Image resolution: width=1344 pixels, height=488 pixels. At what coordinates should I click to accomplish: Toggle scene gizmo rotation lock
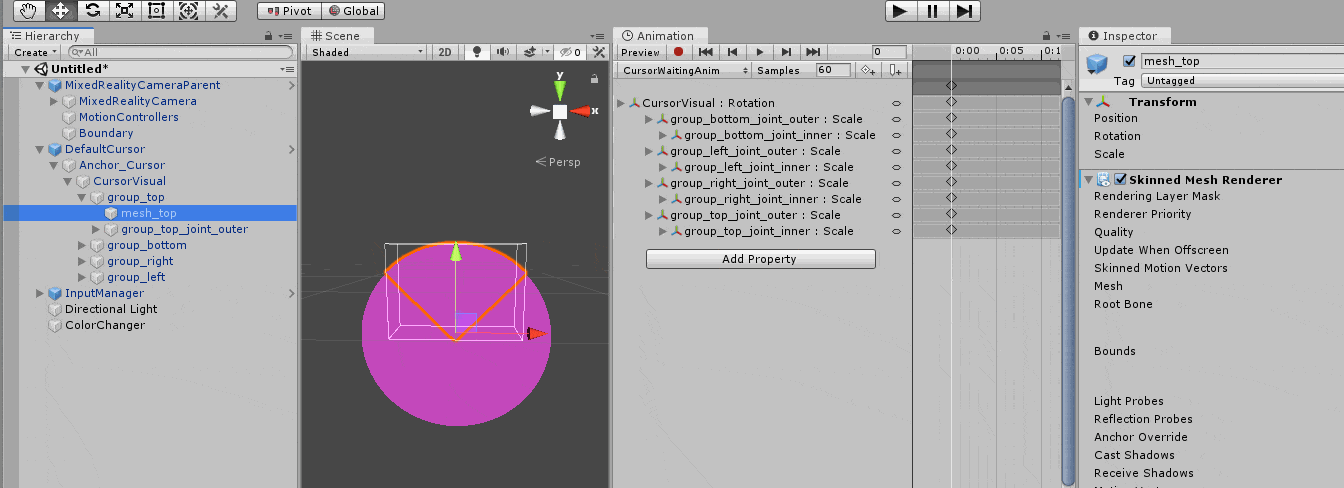pyautogui.click(x=595, y=79)
